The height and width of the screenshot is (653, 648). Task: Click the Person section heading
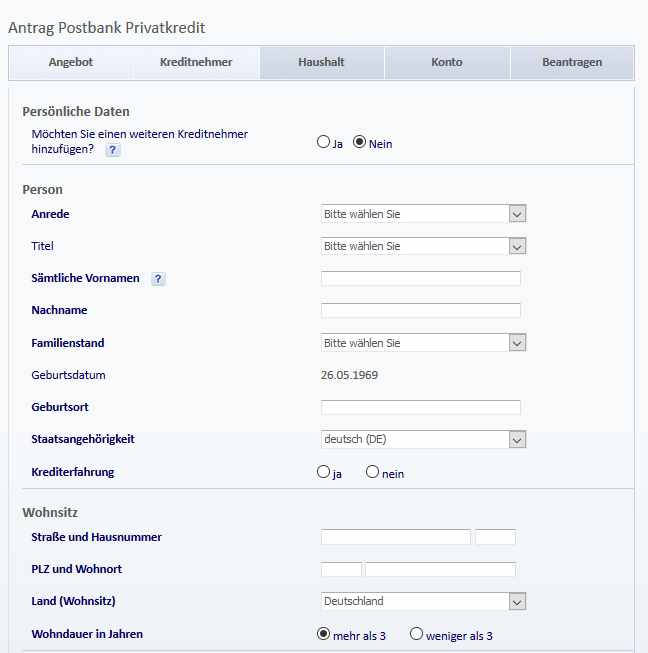(x=42, y=189)
